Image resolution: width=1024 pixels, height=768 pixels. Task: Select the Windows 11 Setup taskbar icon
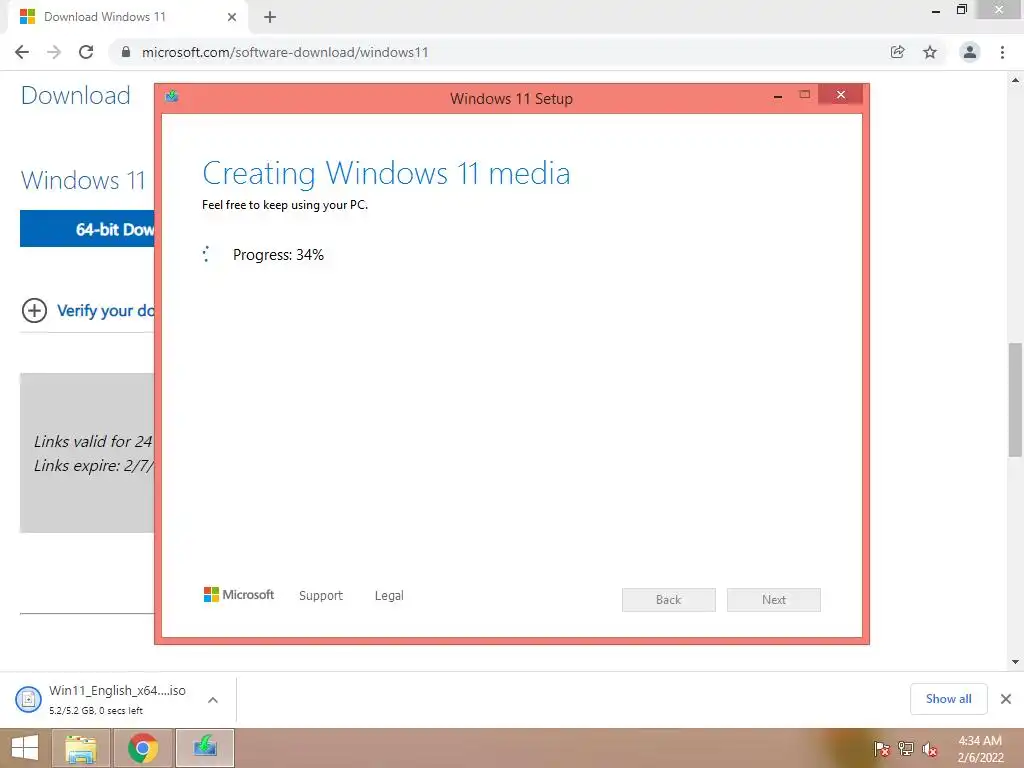tap(205, 748)
